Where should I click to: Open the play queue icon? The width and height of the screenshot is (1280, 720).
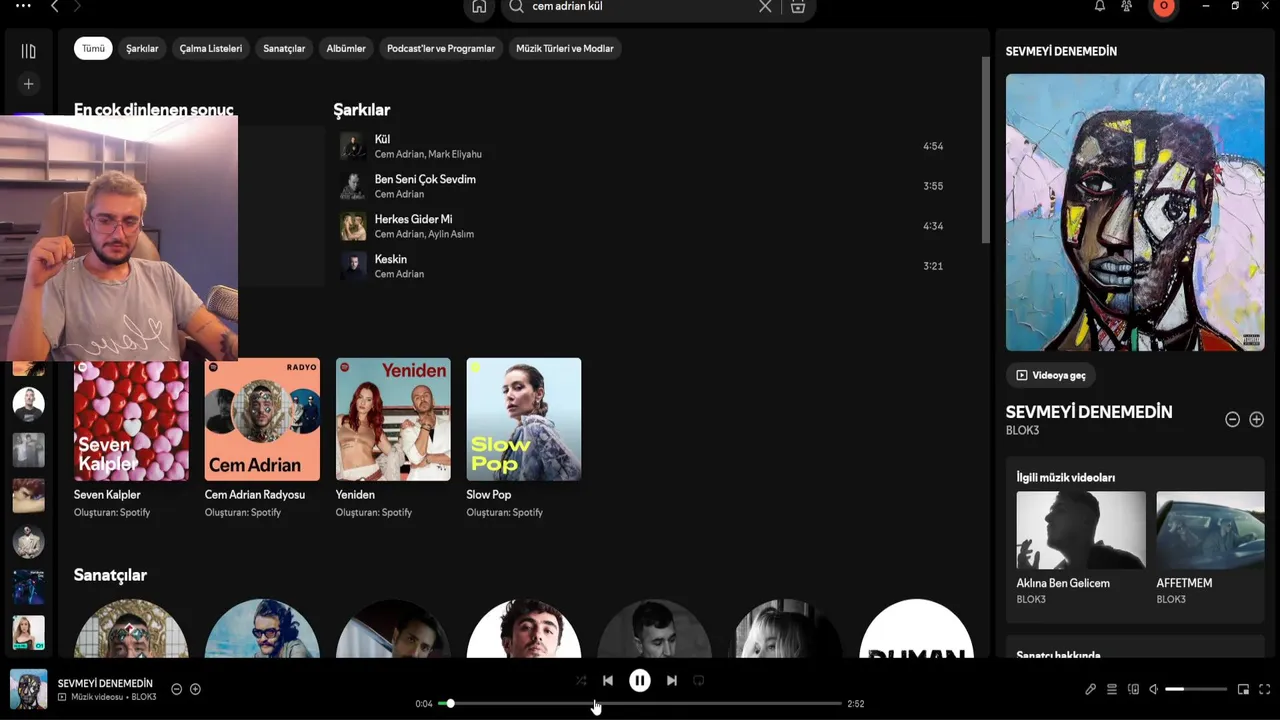(1112, 689)
